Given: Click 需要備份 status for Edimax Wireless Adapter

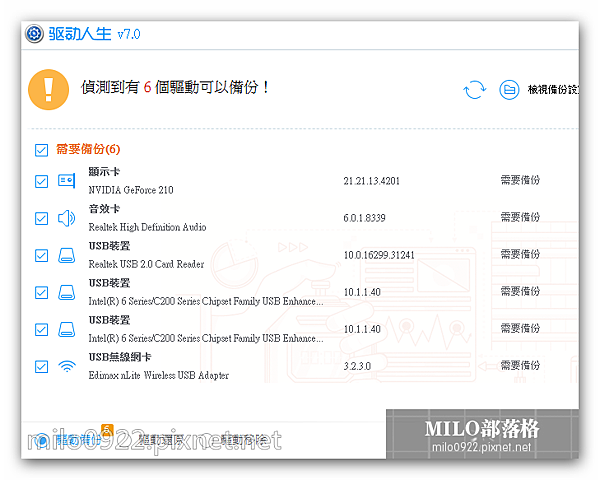Looking at the screenshot, I should tap(520, 365).
